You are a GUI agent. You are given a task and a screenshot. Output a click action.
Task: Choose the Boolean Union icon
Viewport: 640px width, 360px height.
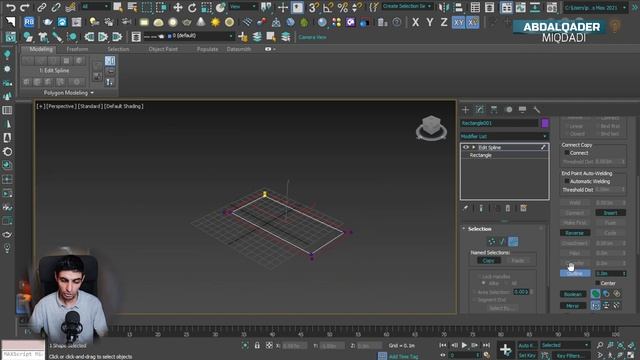(x=596, y=293)
